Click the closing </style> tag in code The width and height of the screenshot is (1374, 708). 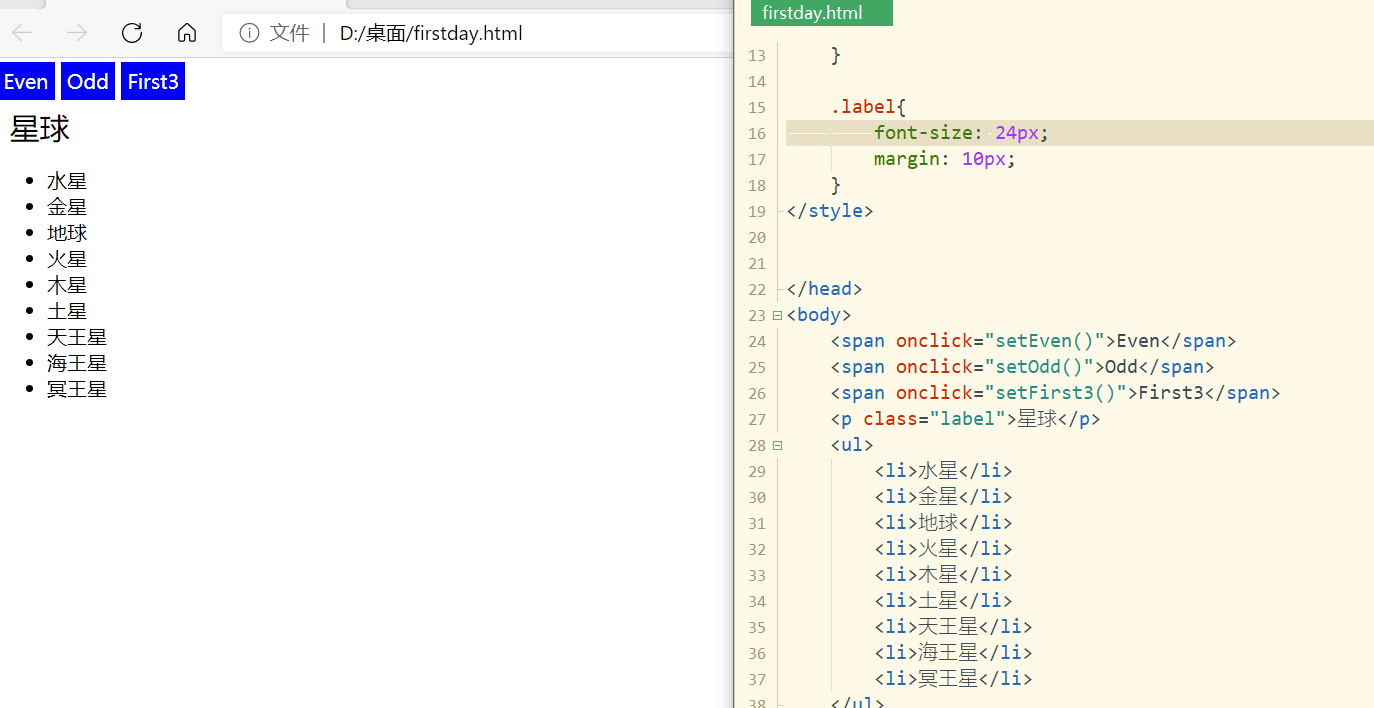(x=830, y=211)
